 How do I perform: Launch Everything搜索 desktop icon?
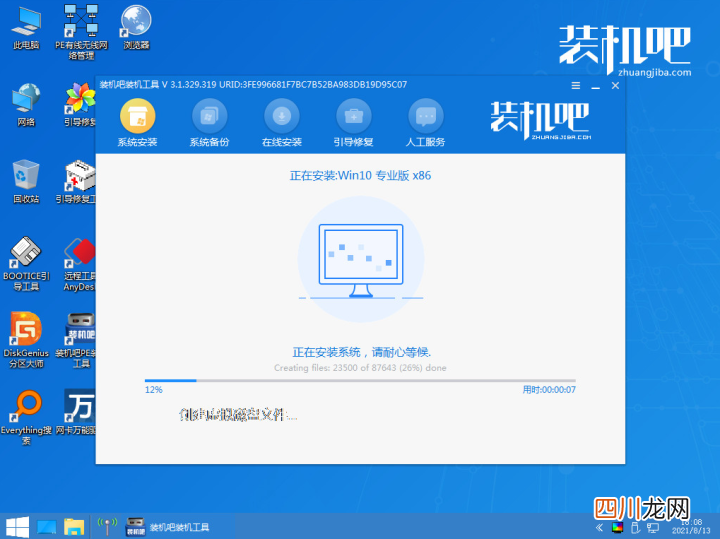[26, 417]
